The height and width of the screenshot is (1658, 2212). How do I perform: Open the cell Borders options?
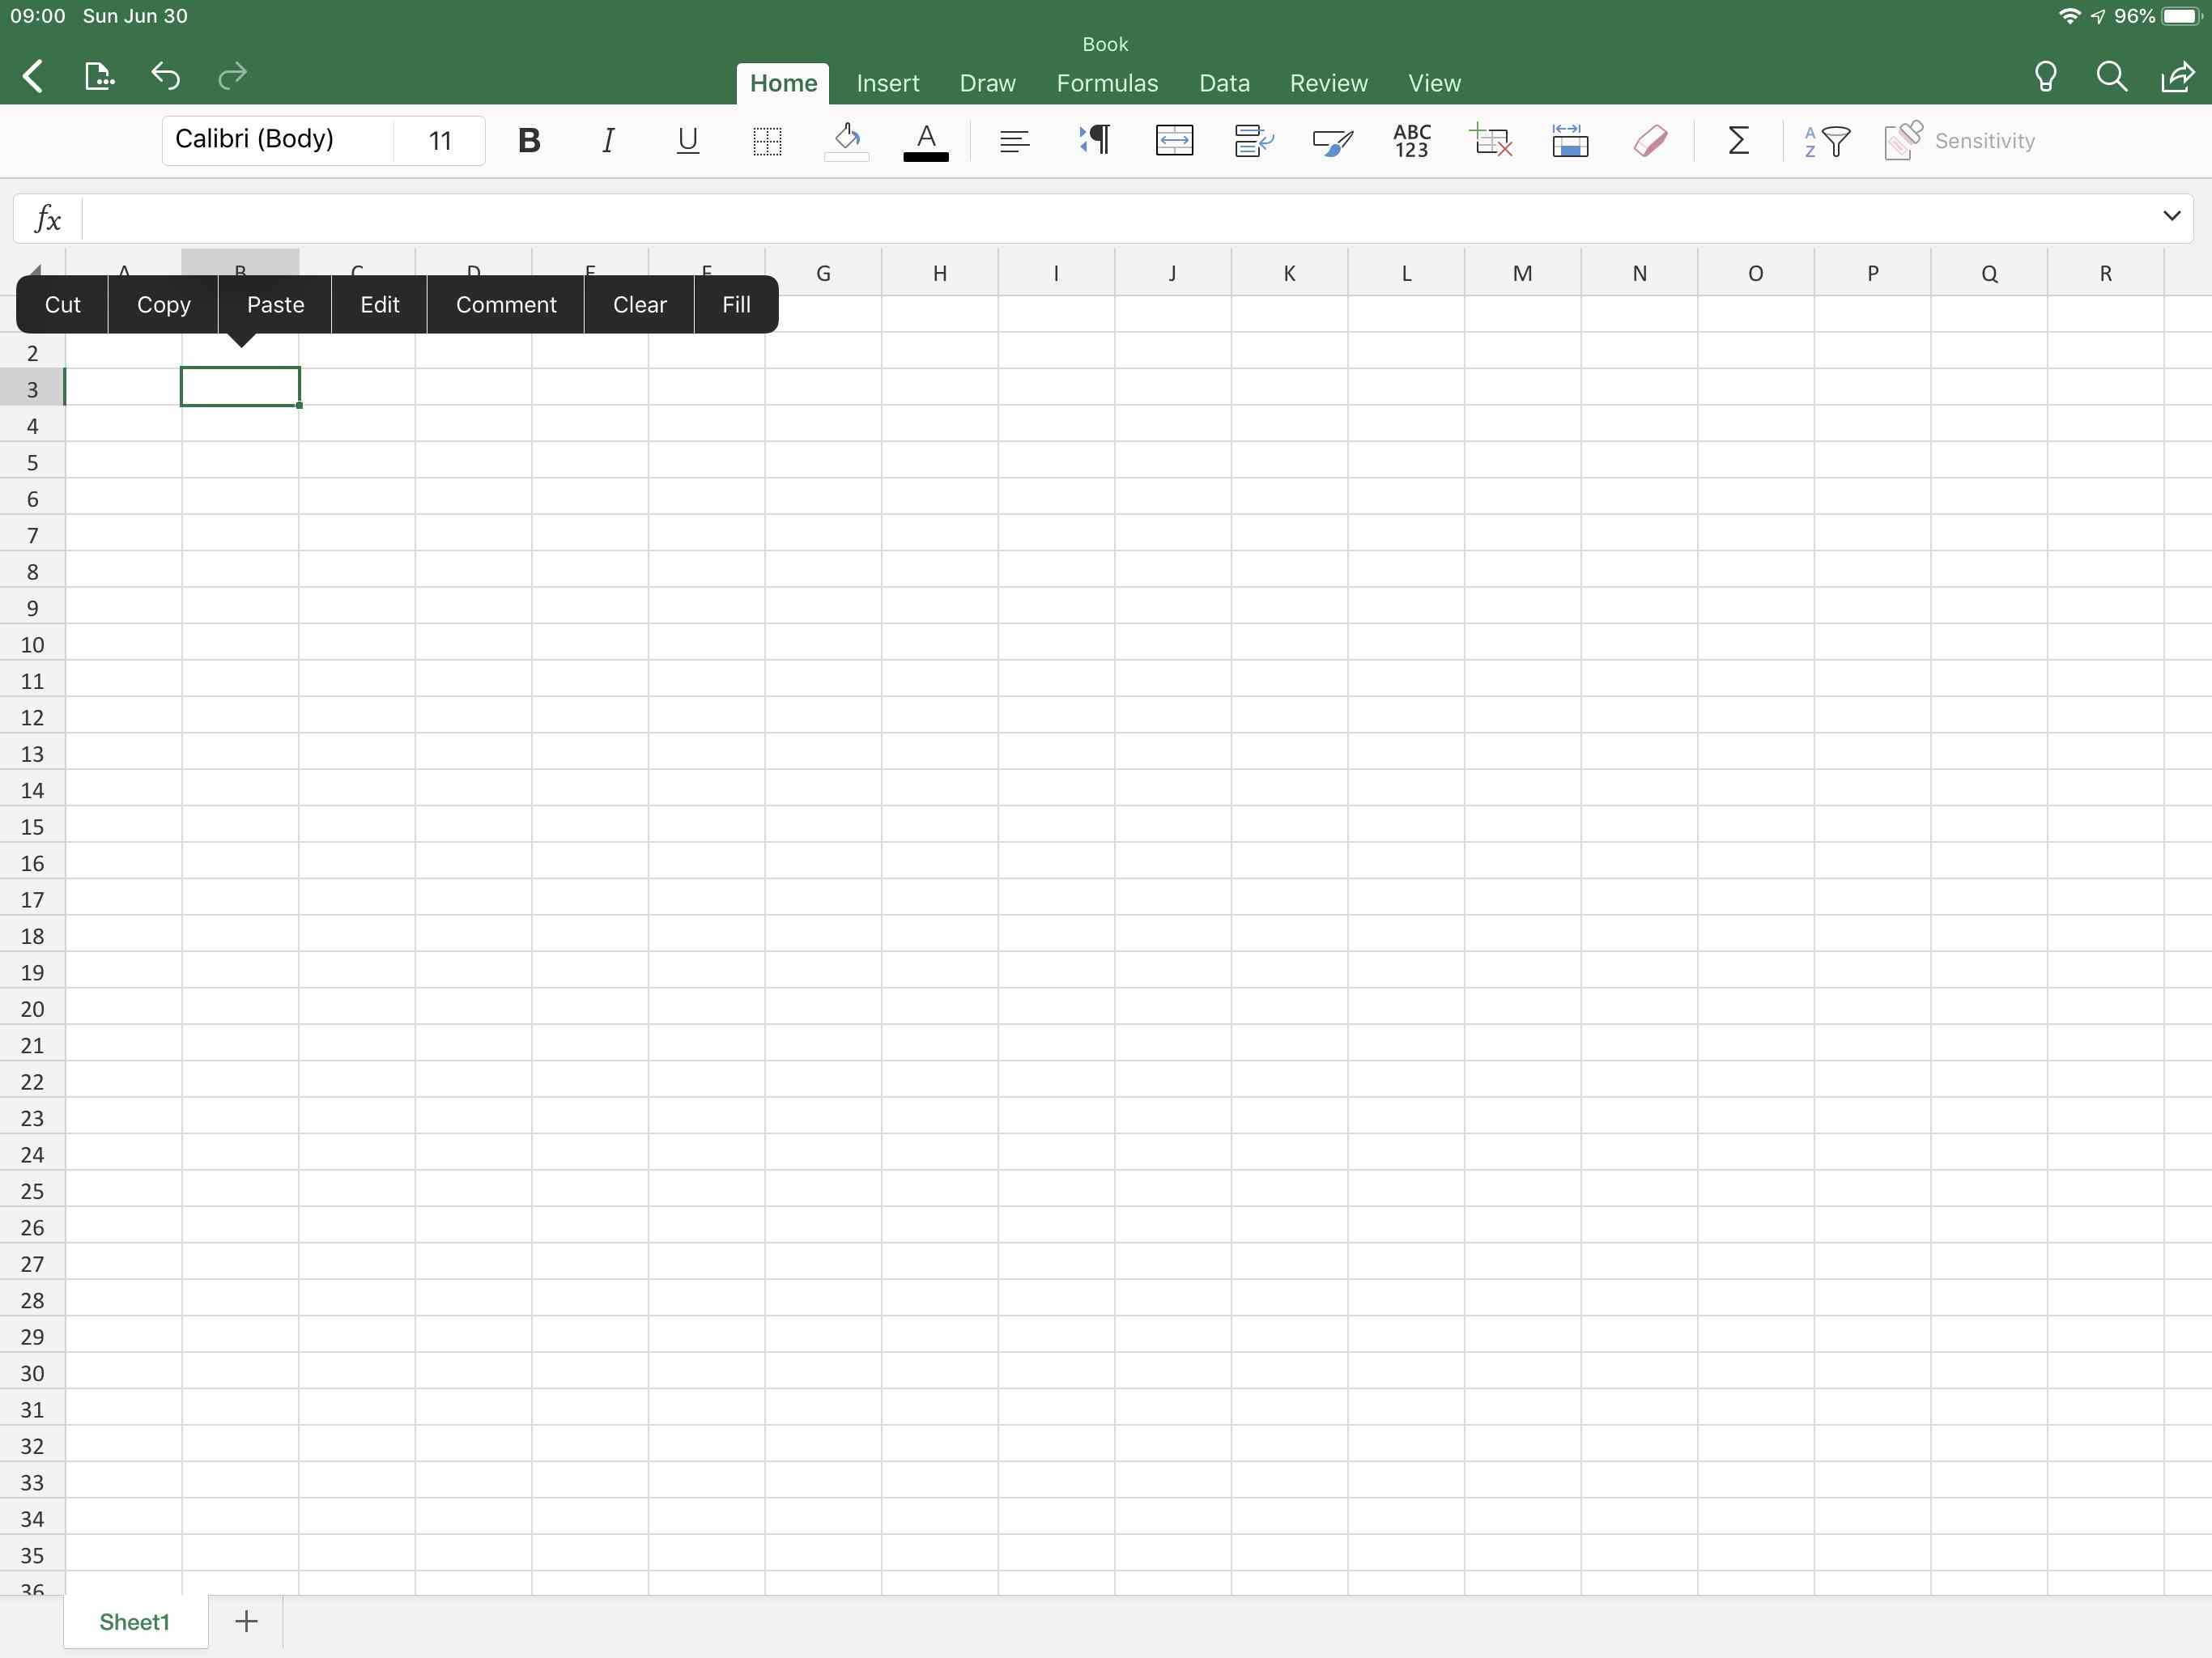pyautogui.click(x=767, y=141)
